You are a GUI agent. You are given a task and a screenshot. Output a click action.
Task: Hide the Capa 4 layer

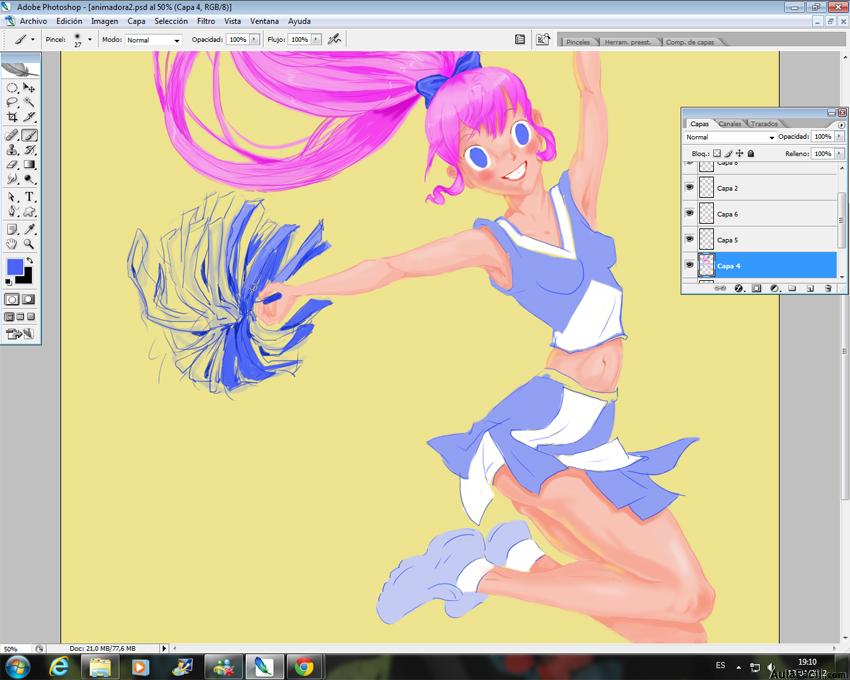point(690,265)
